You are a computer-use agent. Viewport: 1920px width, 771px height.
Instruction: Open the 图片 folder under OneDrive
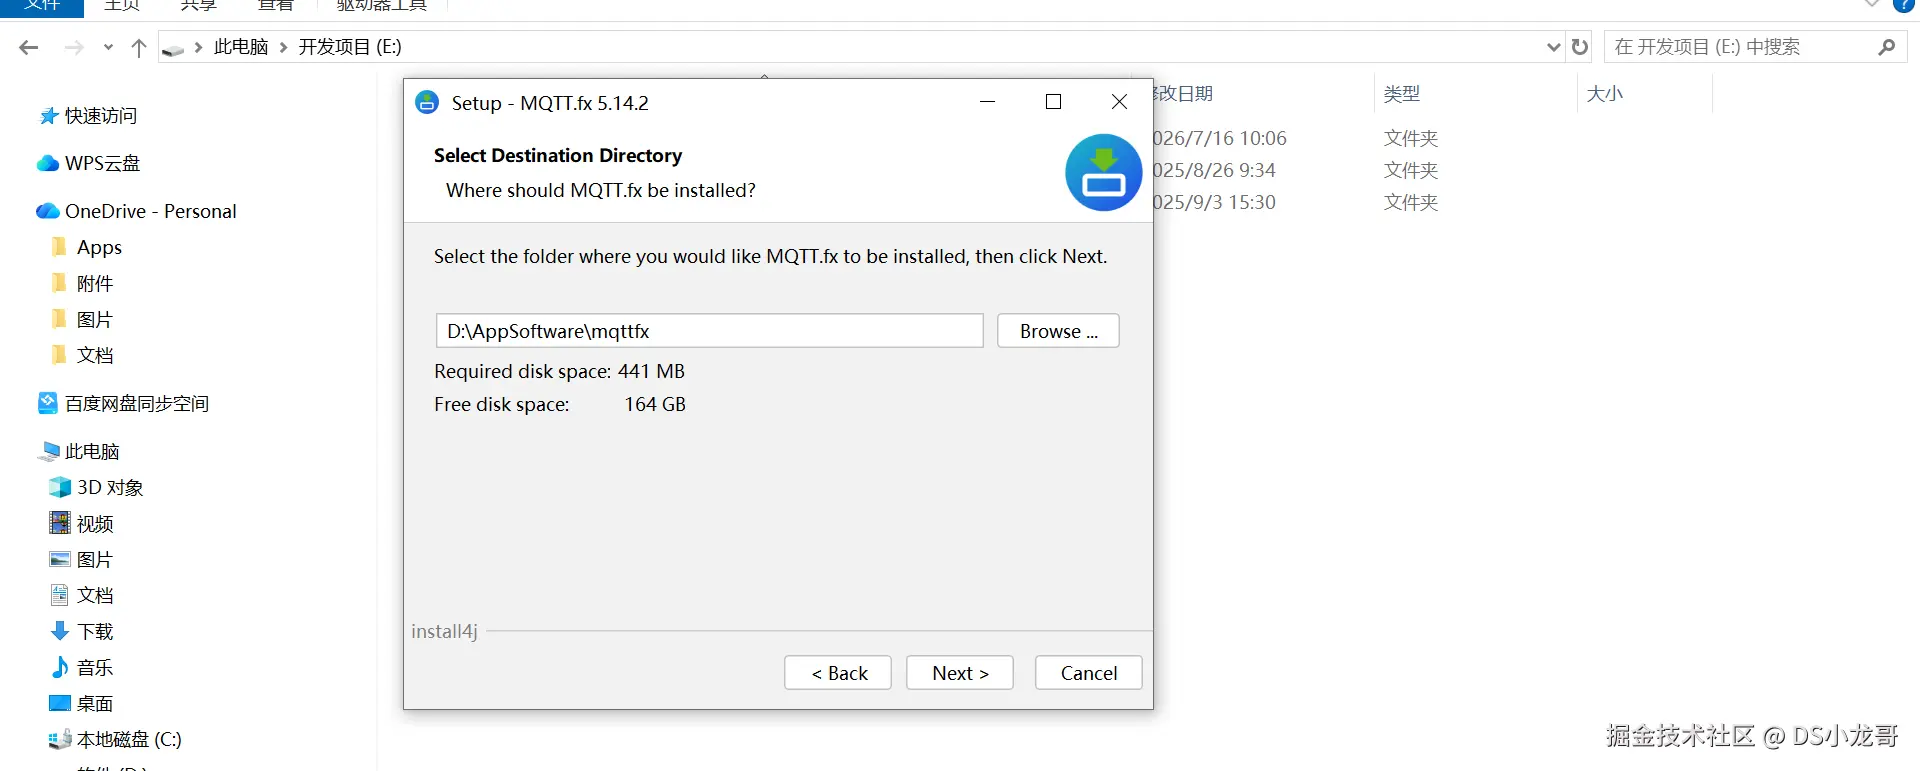(x=82, y=319)
